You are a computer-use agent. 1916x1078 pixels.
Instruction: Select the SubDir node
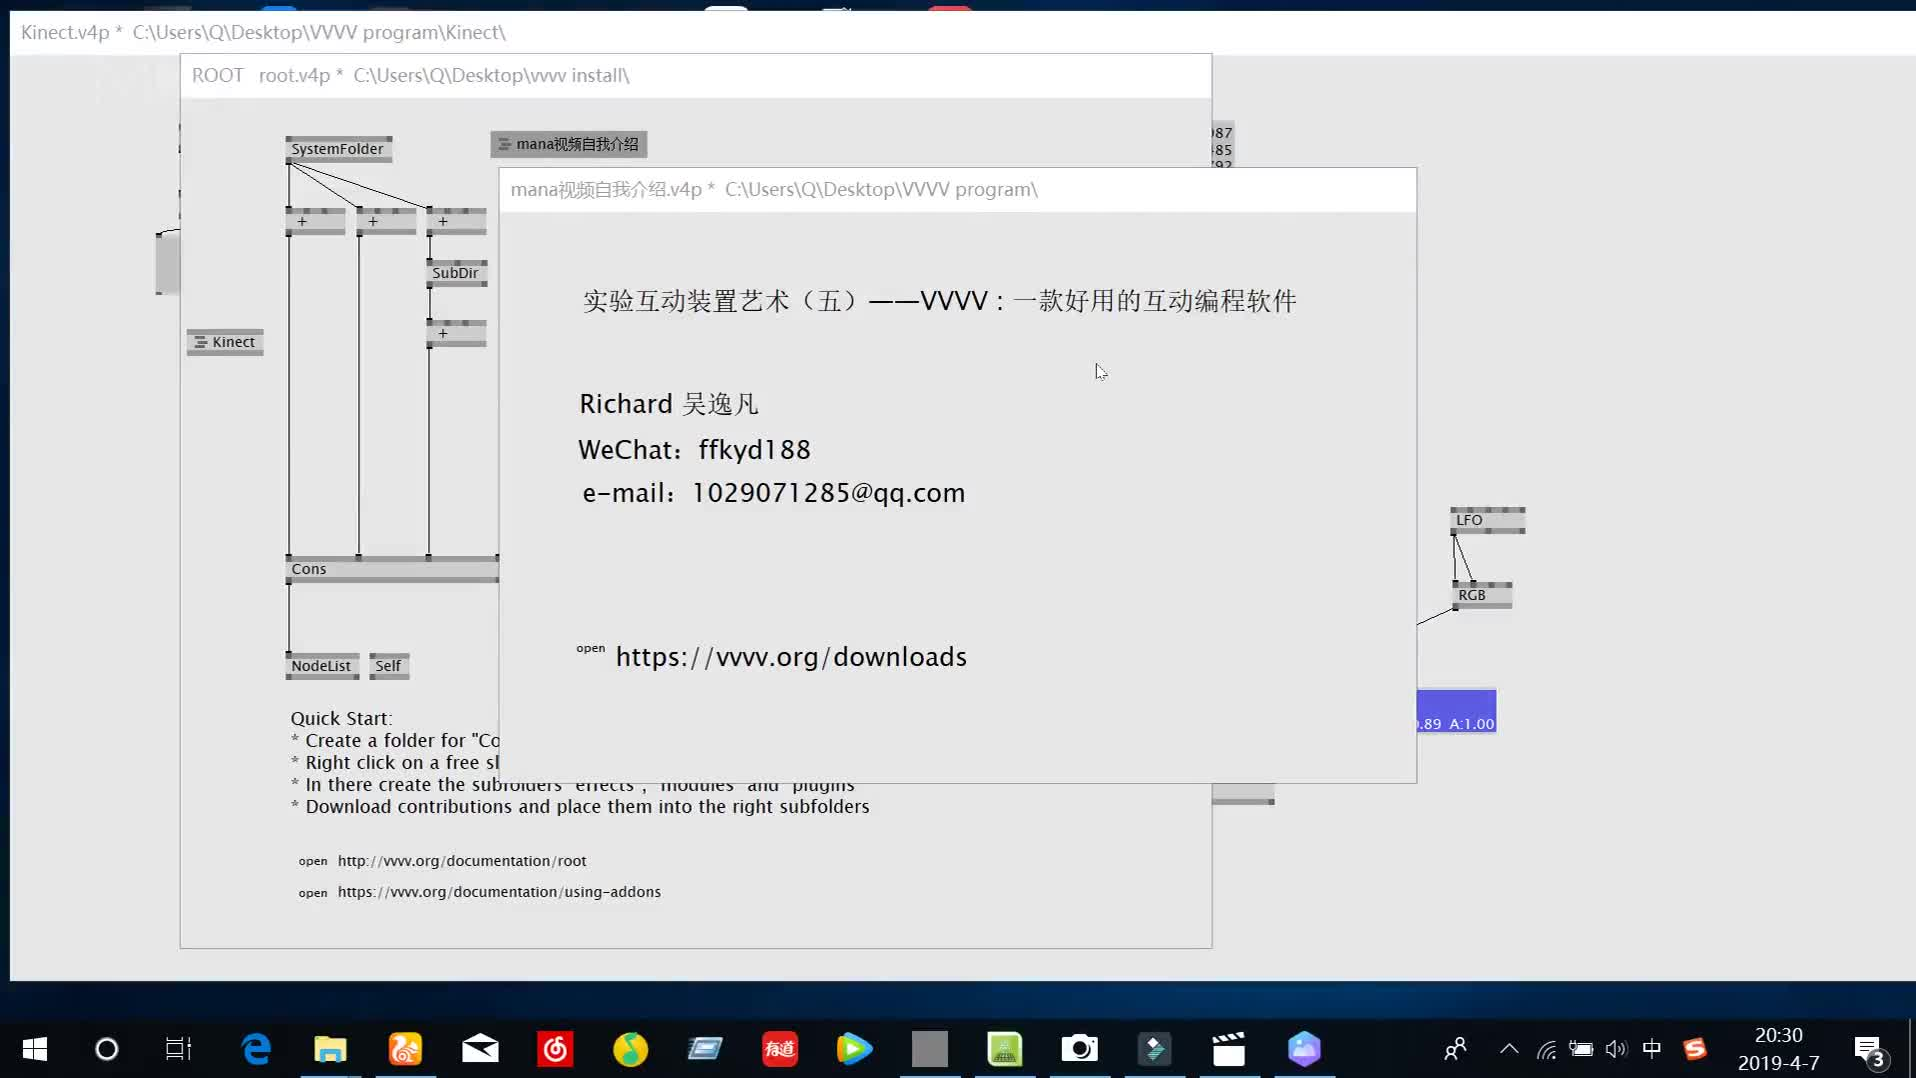(x=456, y=273)
